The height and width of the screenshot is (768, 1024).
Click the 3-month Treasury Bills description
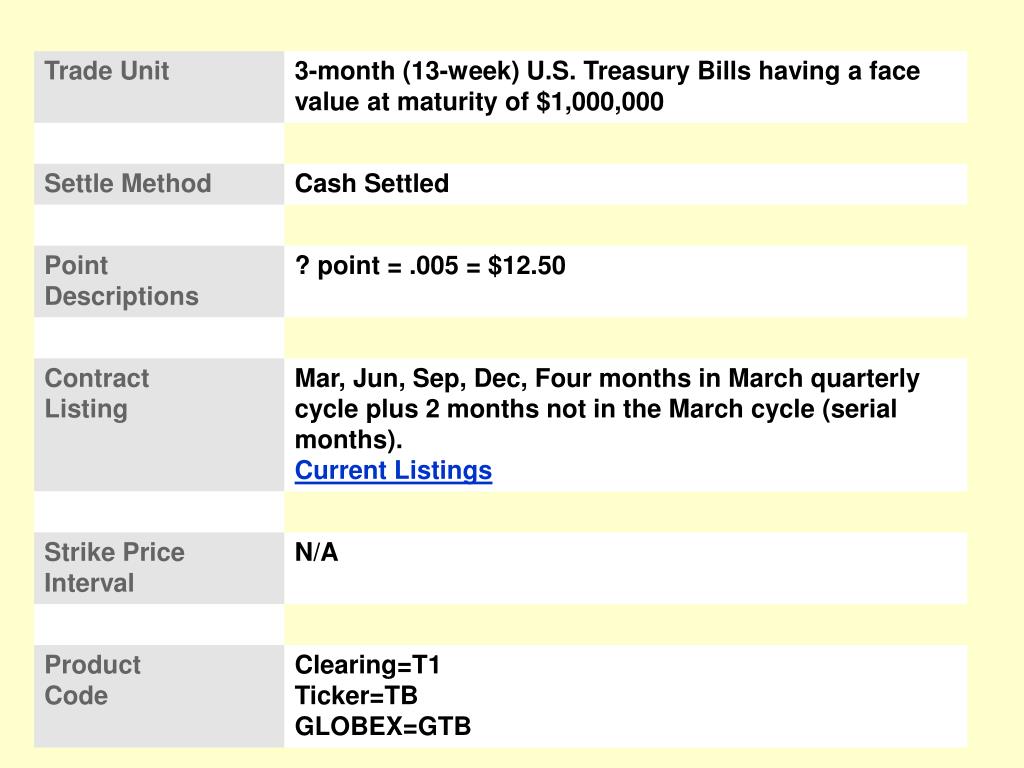click(607, 86)
